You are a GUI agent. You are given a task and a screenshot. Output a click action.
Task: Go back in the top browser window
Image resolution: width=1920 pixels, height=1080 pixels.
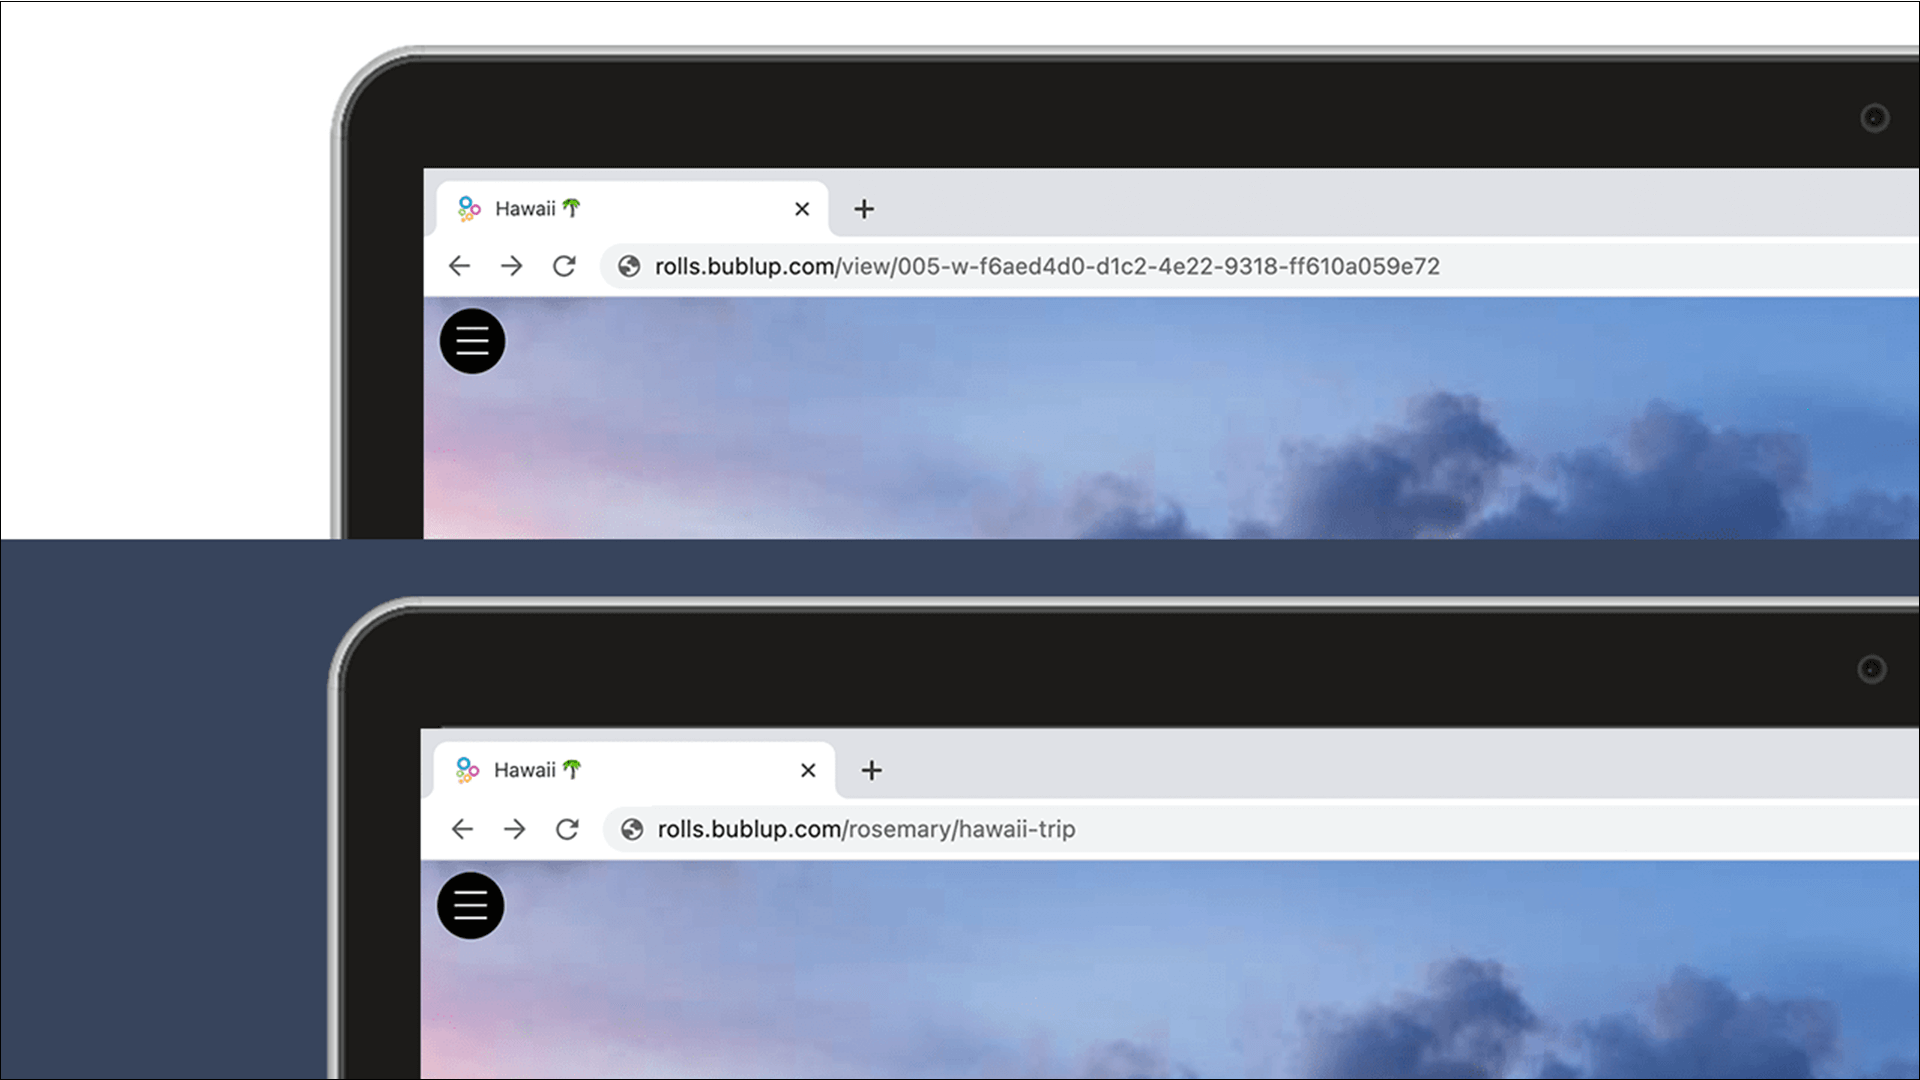459,266
